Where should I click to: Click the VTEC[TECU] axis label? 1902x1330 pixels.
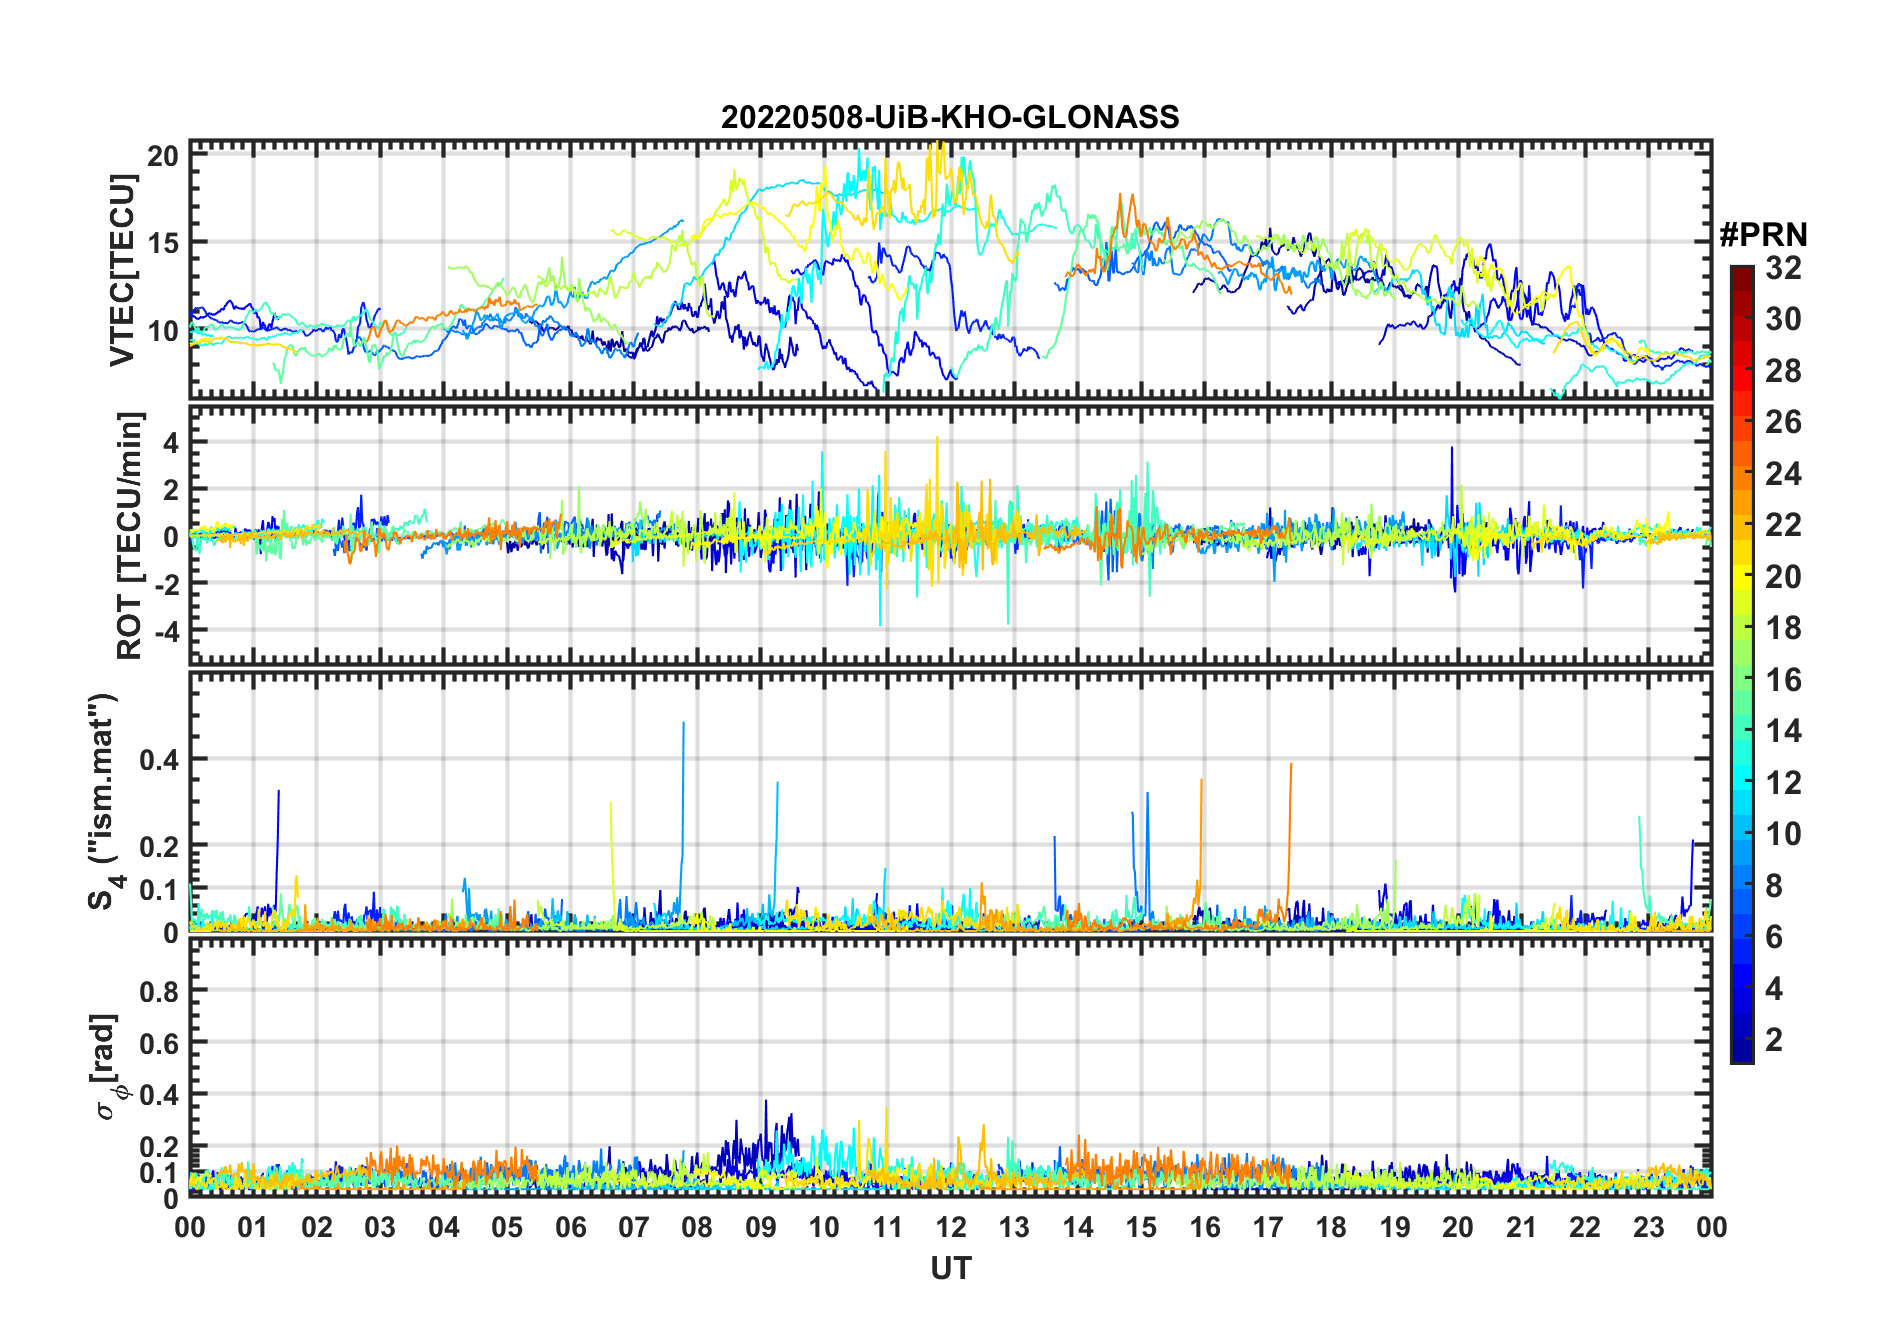coord(122,270)
